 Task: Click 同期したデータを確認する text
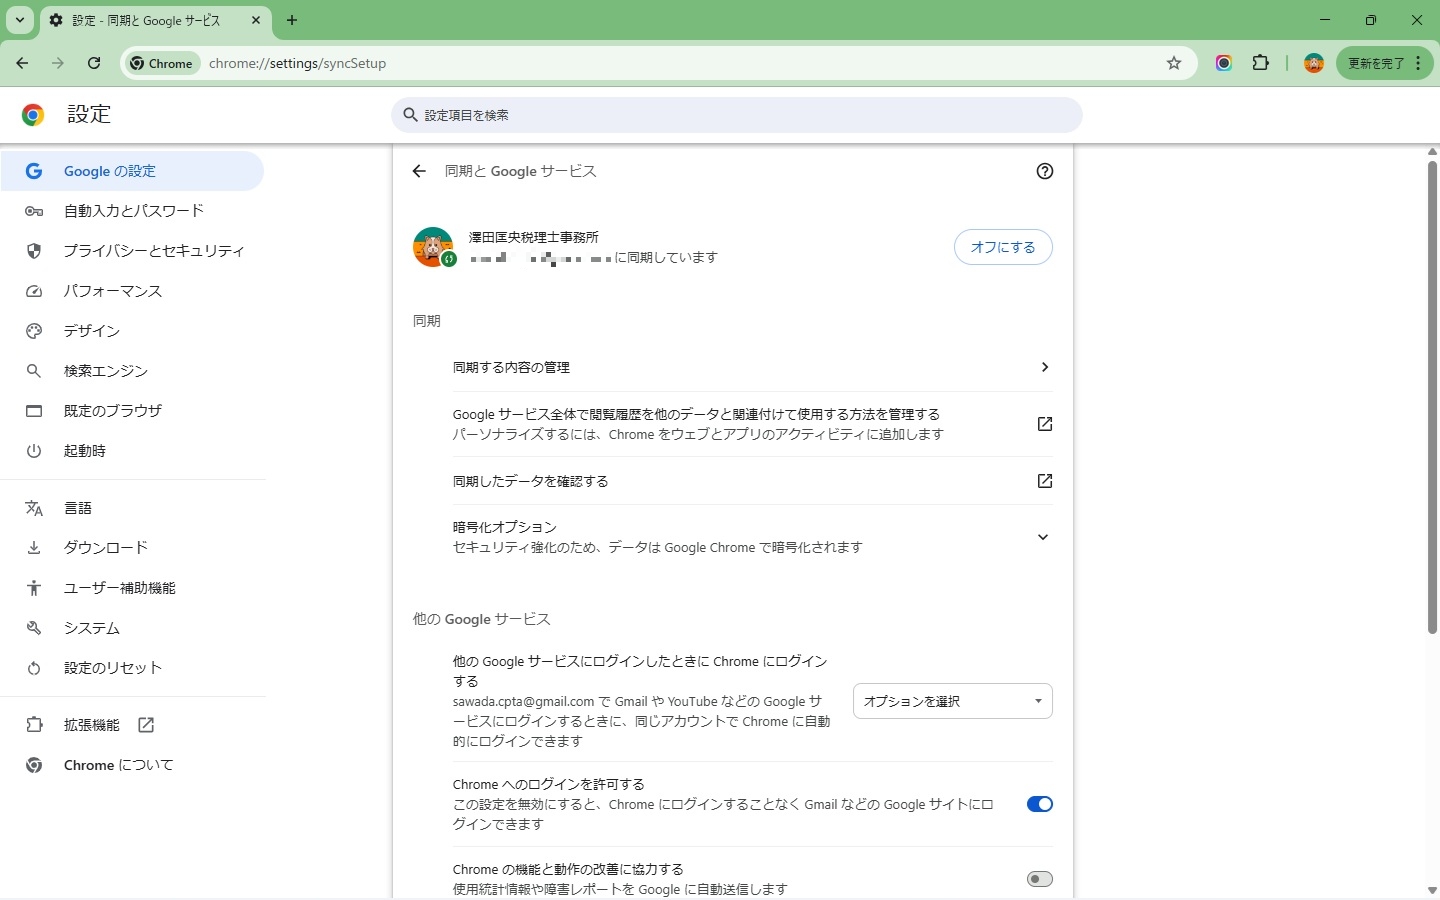(x=530, y=481)
